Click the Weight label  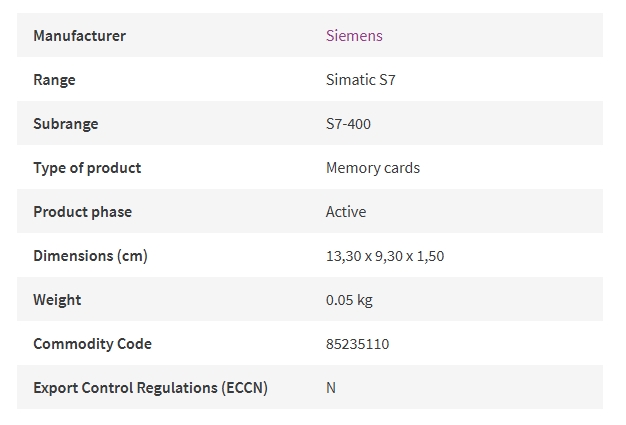(57, 300)
